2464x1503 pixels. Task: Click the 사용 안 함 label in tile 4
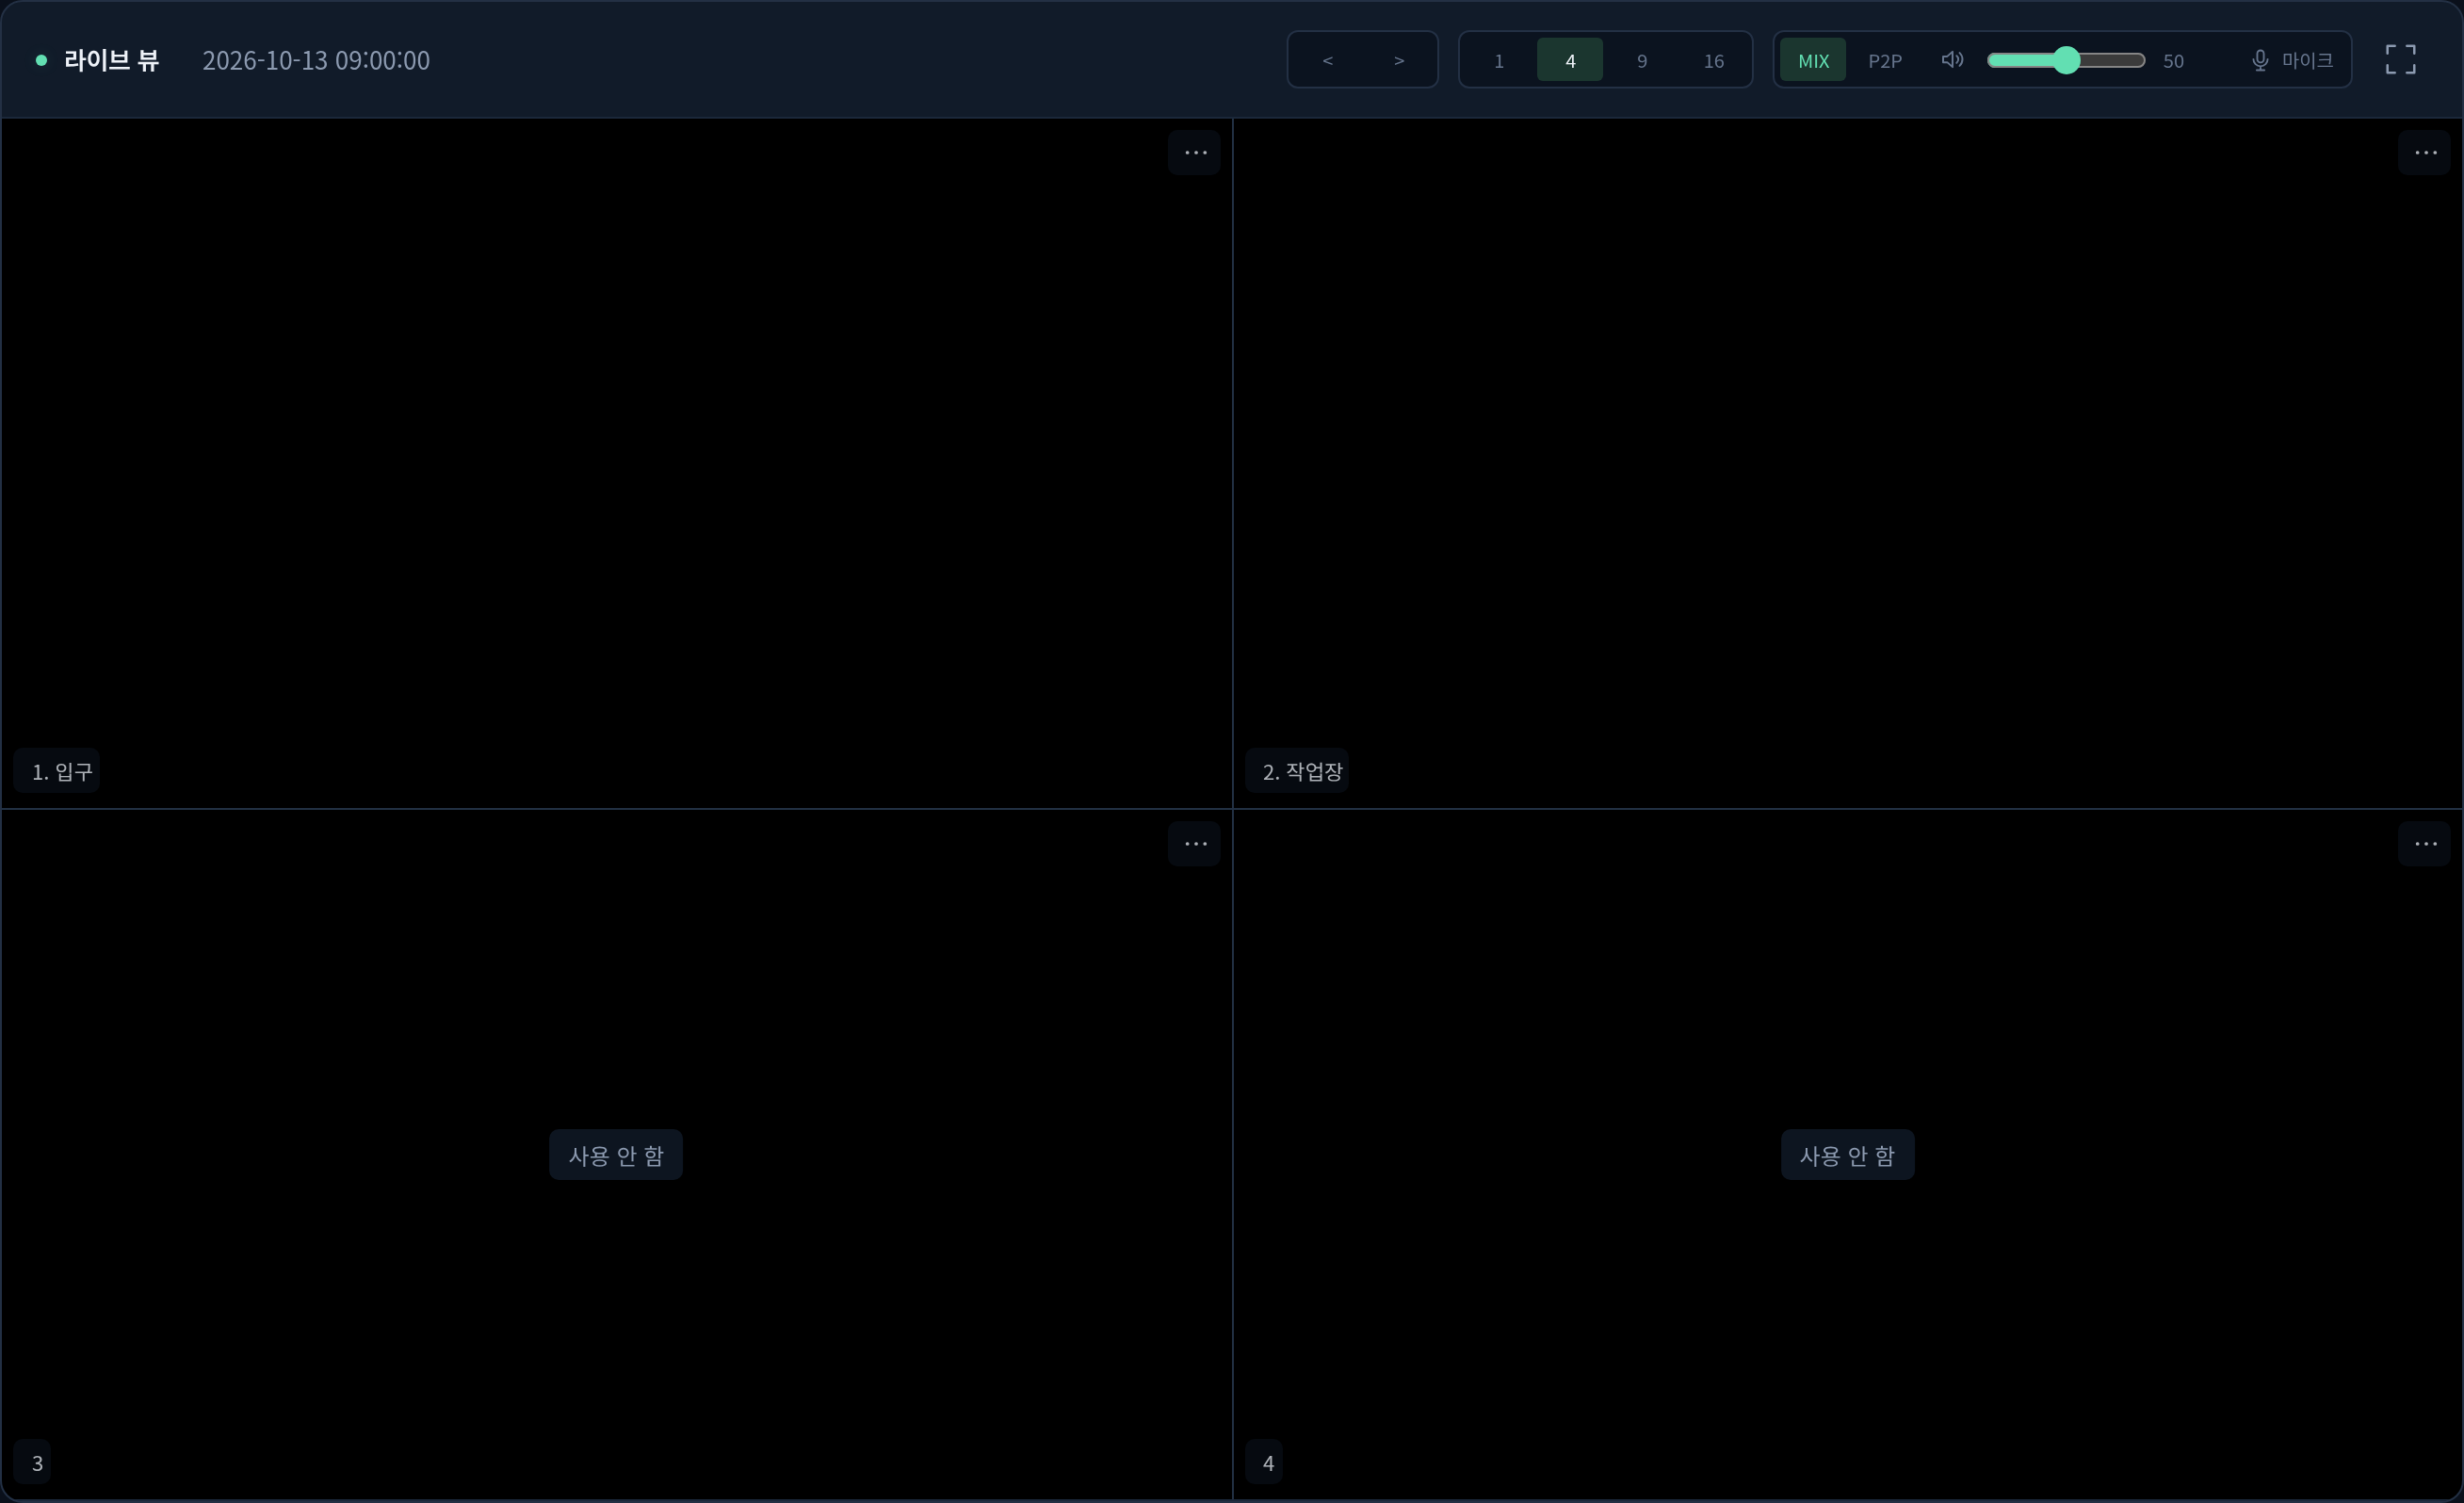pos(1847,1155)
